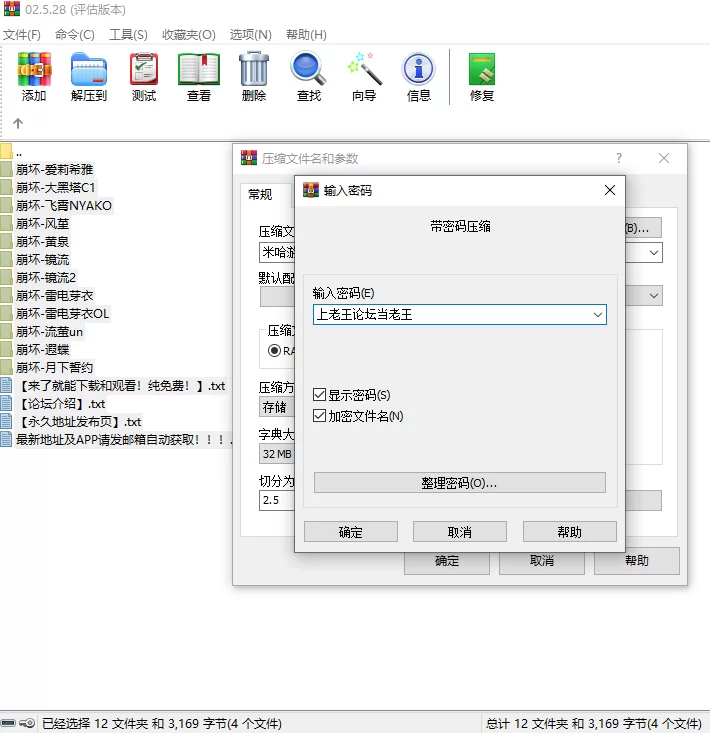The width and height of the screenshot is (710, 733).
Task: Click 整理密码(O)... button
Action: 459,482
